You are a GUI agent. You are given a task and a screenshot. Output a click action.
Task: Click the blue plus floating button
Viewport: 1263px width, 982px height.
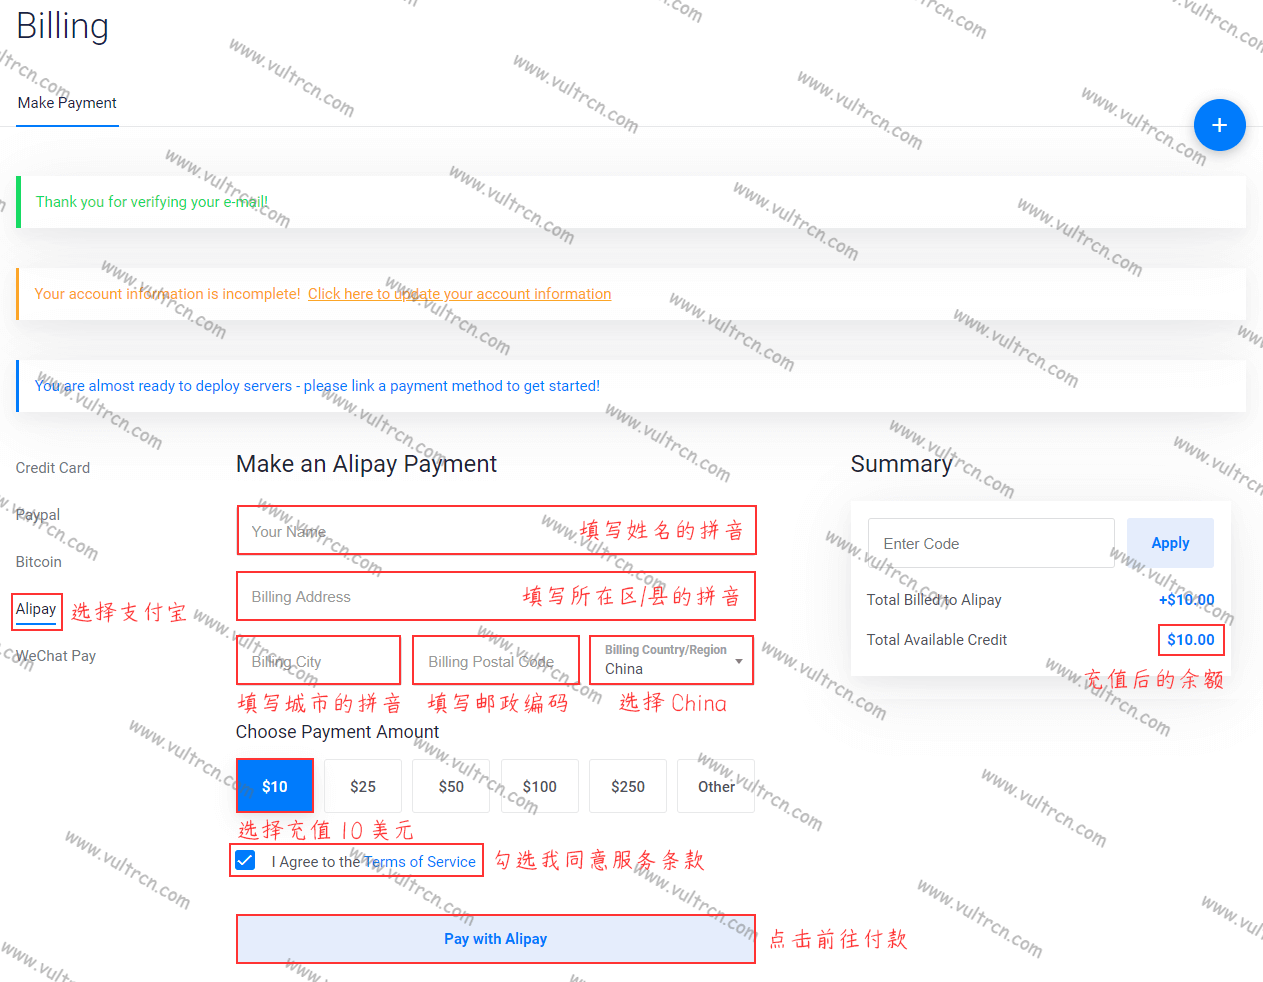click(1219, 125)
